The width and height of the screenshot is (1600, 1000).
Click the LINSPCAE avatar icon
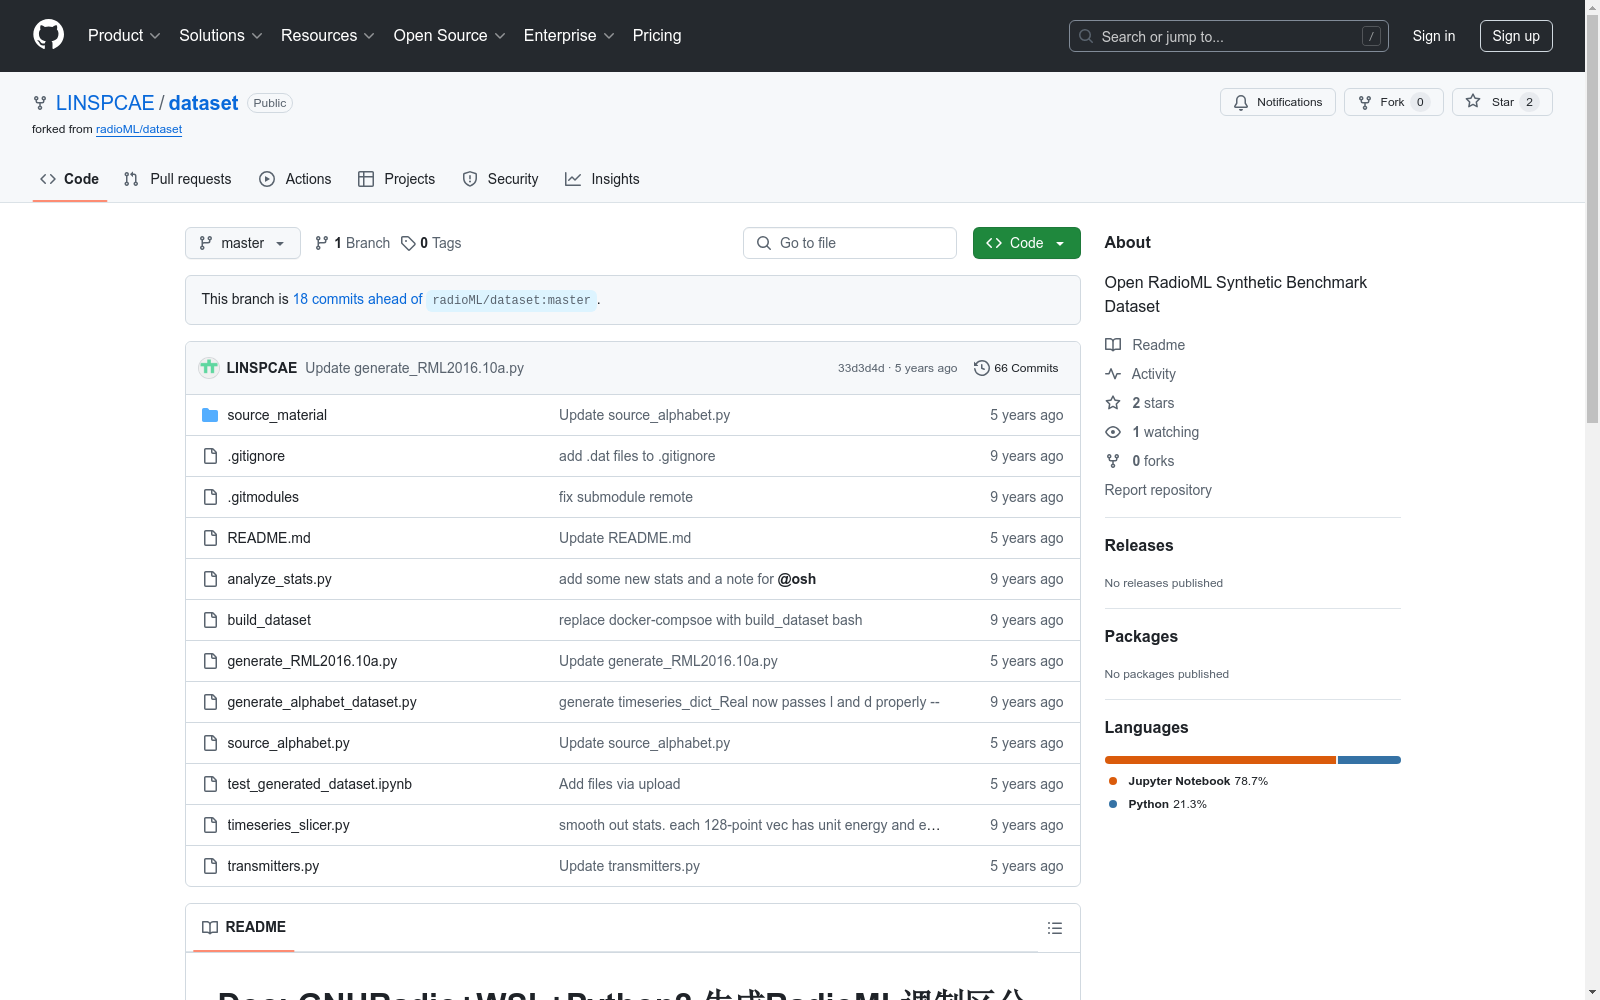[209, 367]
